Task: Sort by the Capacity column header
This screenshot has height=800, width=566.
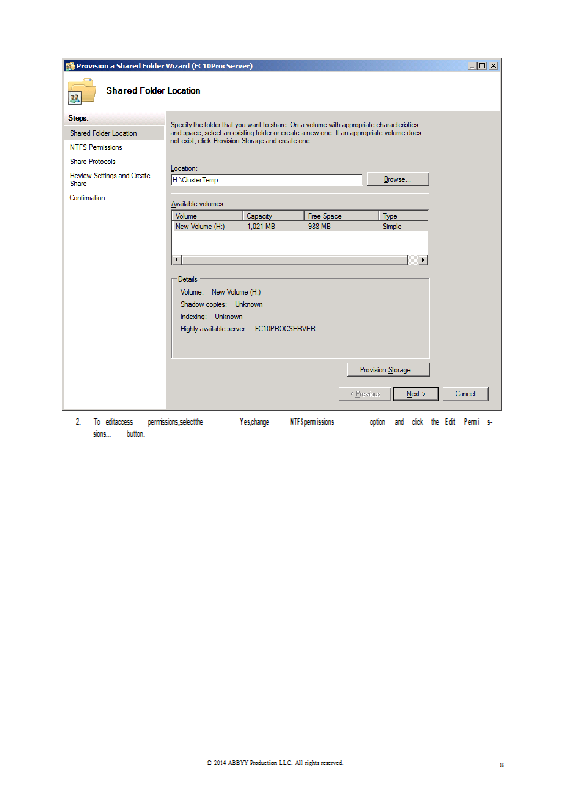Action: pyautogui.click(x=273, y=216)
